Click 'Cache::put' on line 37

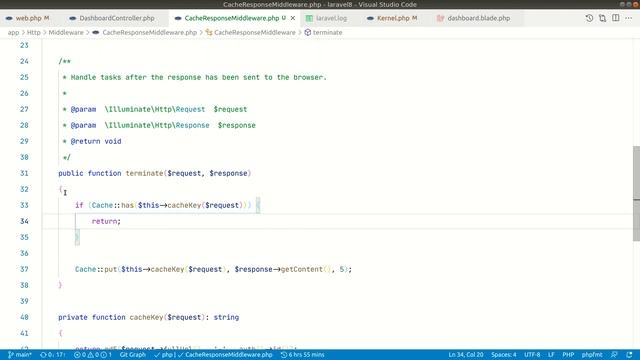(x=96, y=269)
